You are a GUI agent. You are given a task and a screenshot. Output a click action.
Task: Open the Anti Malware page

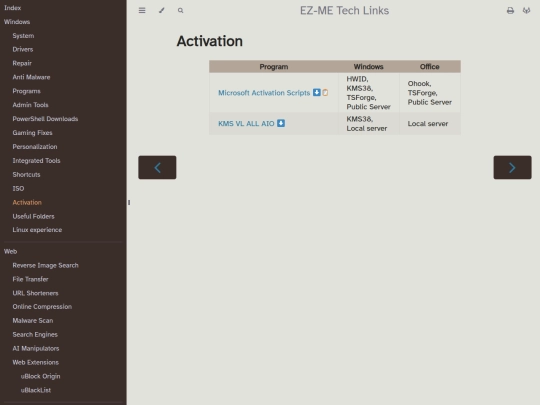coord(31,77)
